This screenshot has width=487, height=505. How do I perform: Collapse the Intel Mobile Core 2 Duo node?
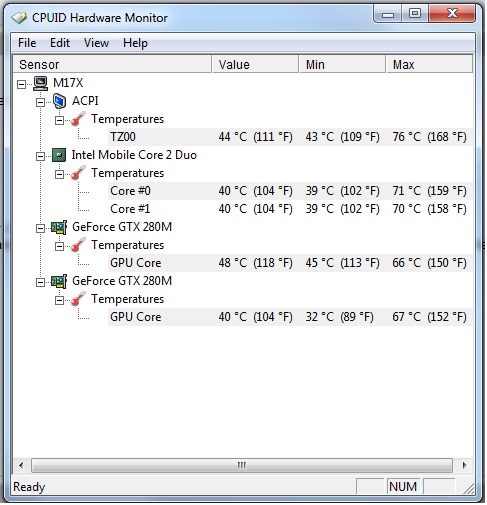[40, 156]
